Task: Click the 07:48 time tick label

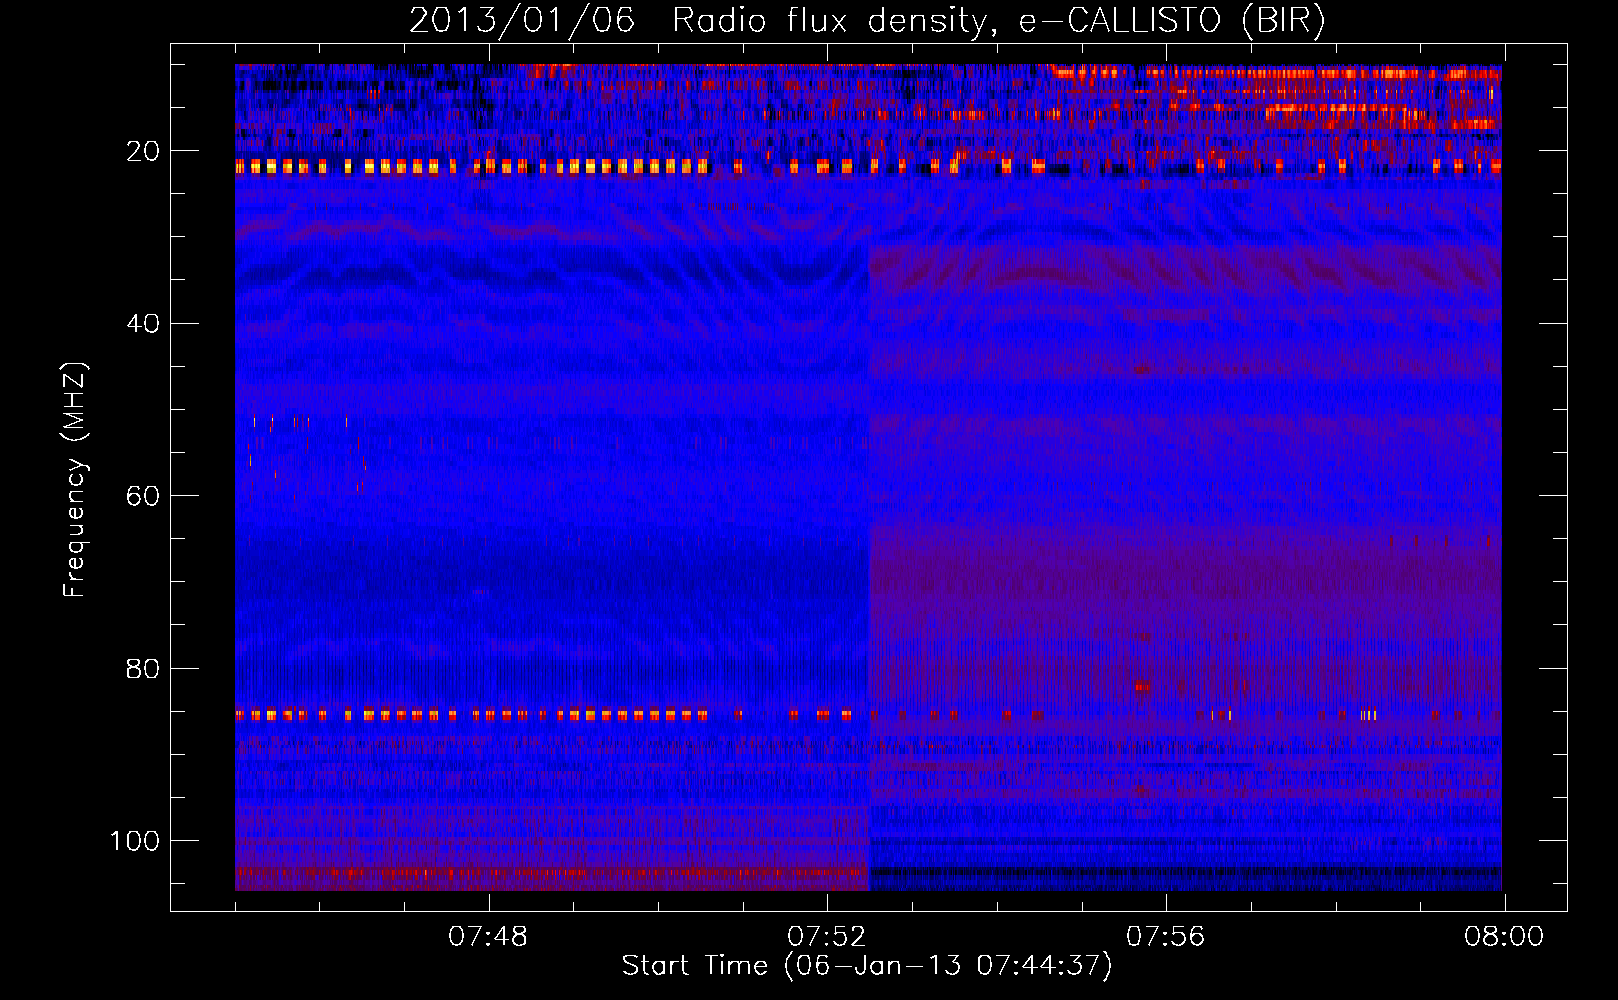Action: coord(488,937)
